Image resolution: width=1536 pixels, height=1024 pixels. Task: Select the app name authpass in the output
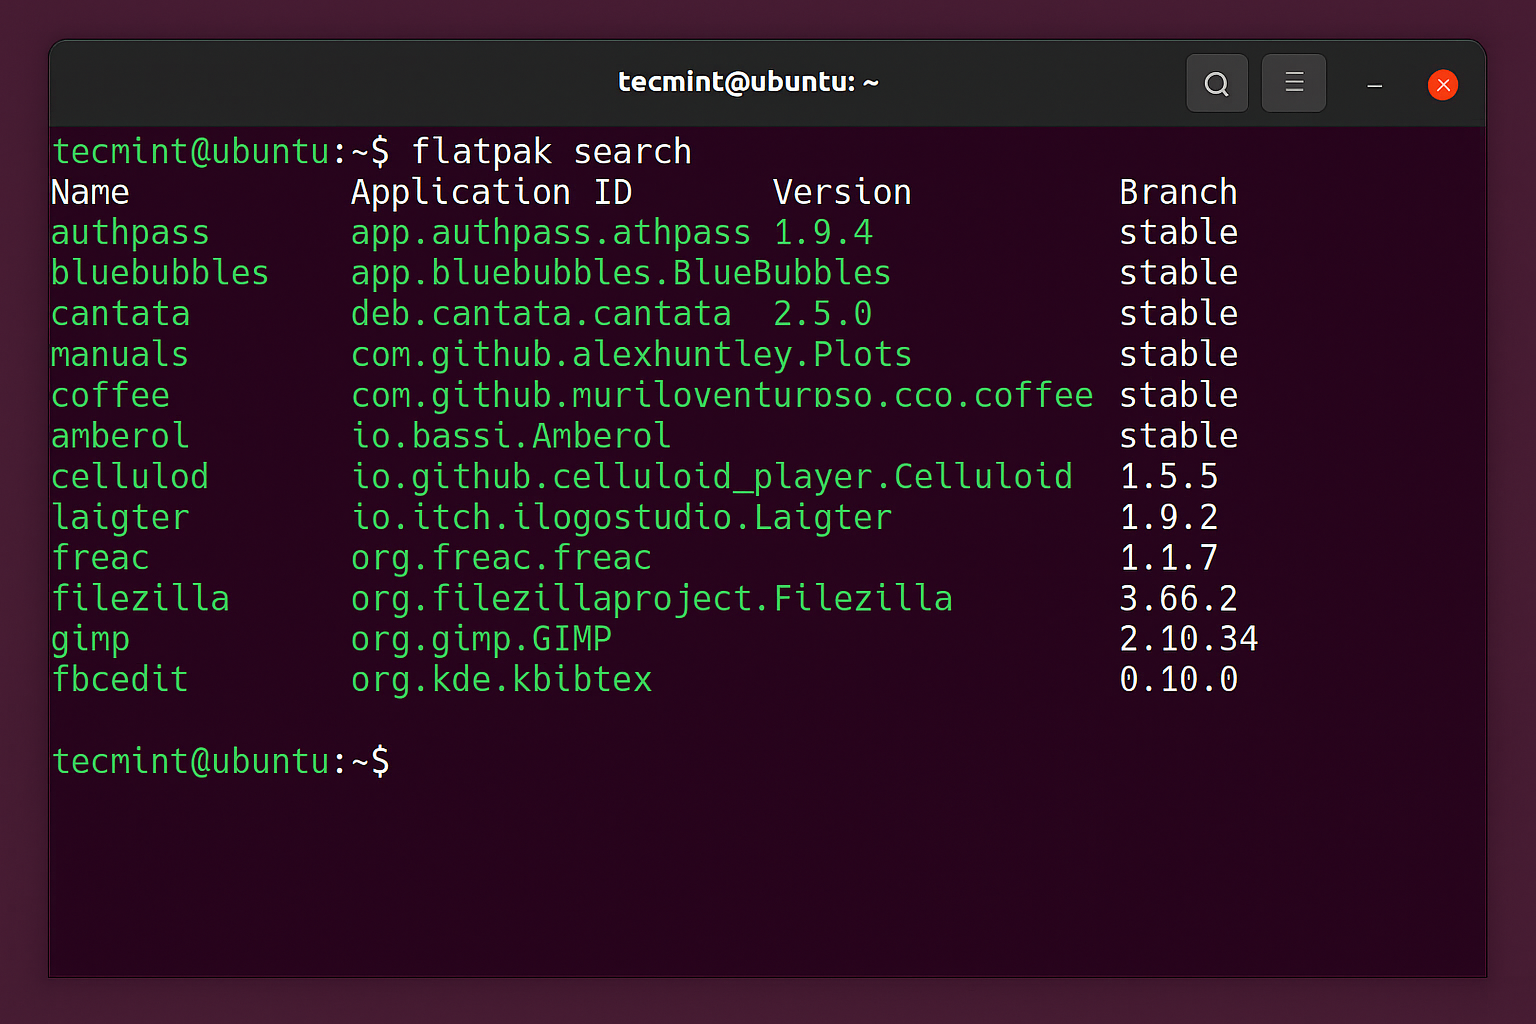tap(130, 232)
